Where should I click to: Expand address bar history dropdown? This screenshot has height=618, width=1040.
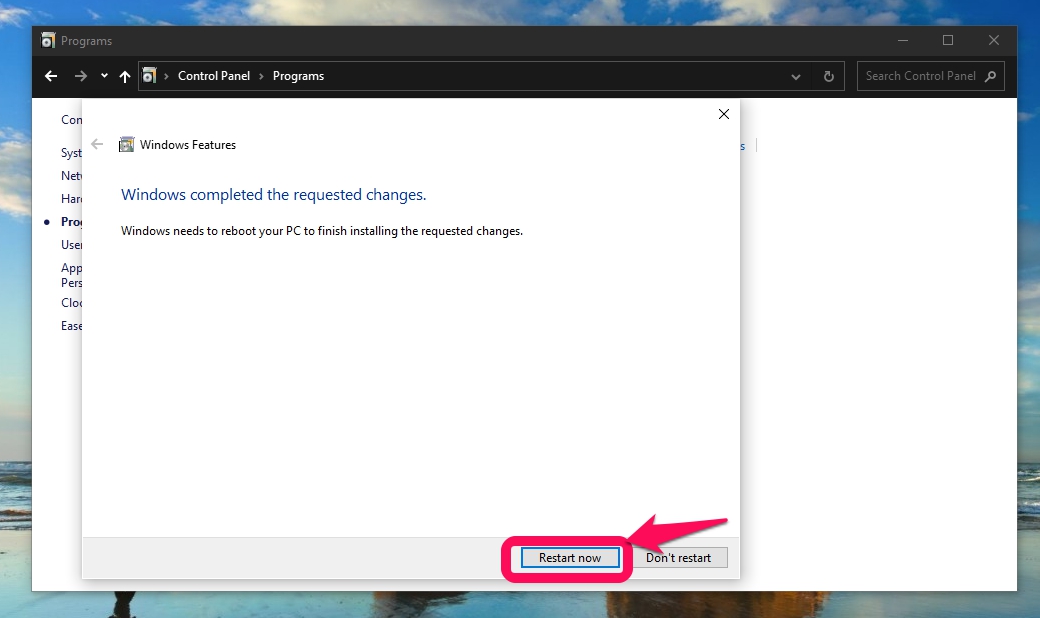tap(796, 76)
